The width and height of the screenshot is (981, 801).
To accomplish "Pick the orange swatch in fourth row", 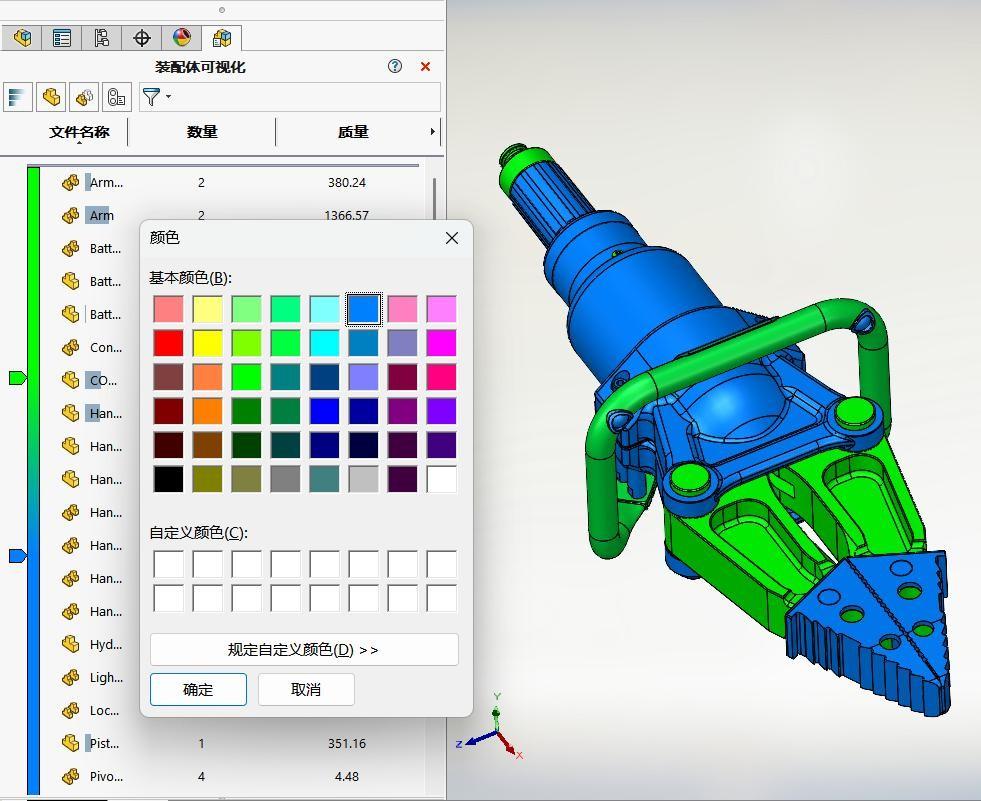I will click(207, 411).
